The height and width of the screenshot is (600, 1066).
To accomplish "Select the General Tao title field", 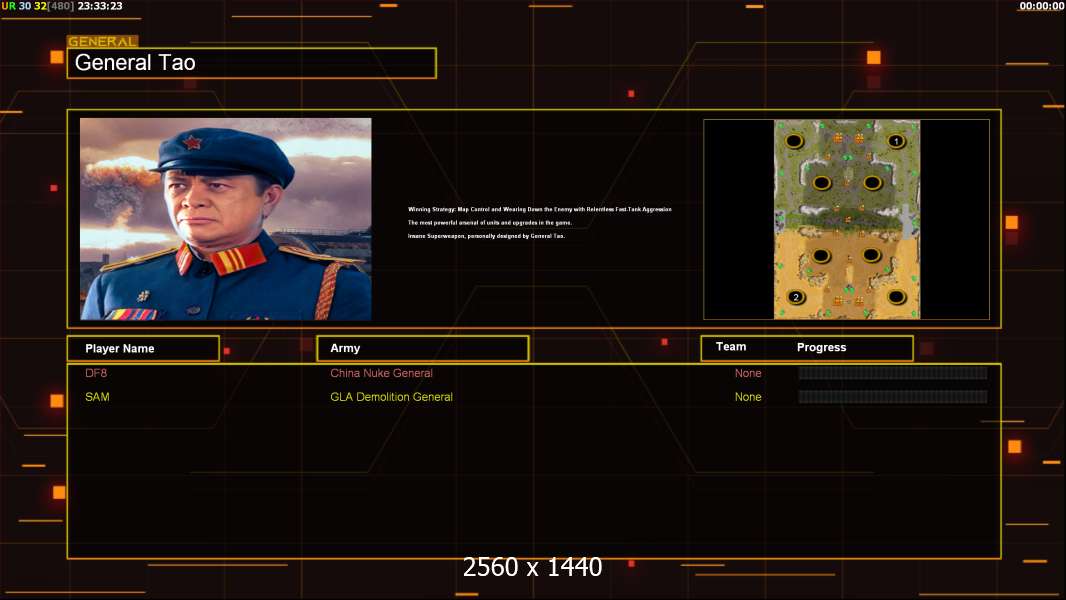I will [252, 63].
